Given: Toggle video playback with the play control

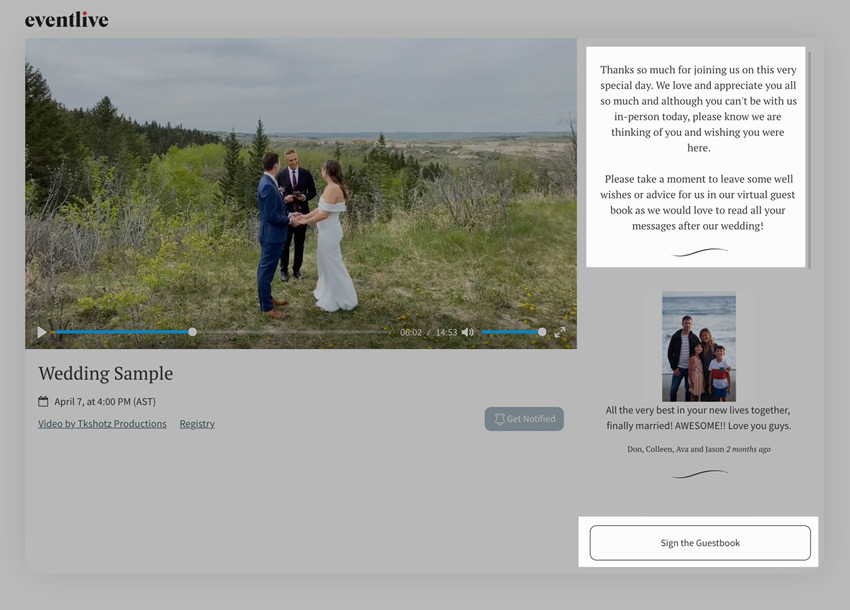Looking at the screenshot, I should [41, 331].
